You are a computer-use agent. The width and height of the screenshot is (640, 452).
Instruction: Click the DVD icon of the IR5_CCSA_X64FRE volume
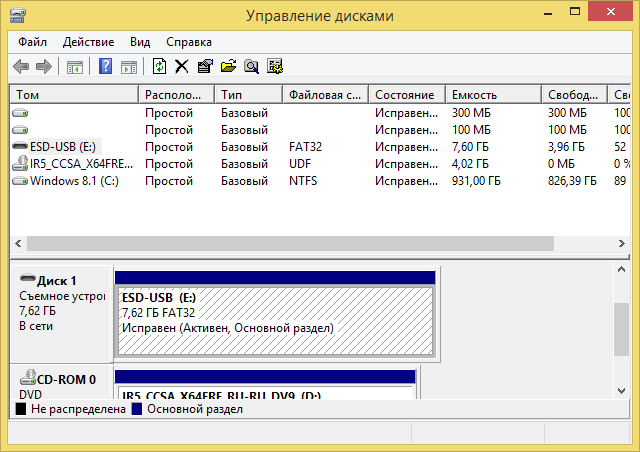pos(20,163)
